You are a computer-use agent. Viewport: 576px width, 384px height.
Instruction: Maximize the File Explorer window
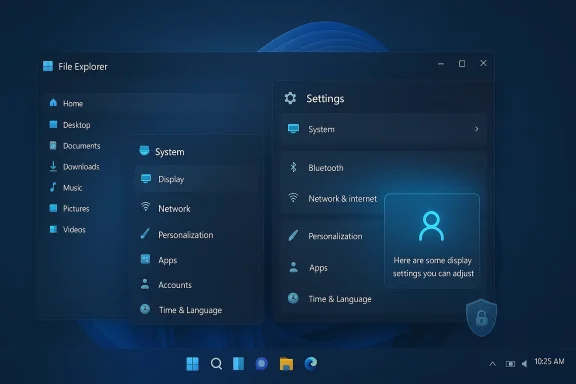(462, 64)
